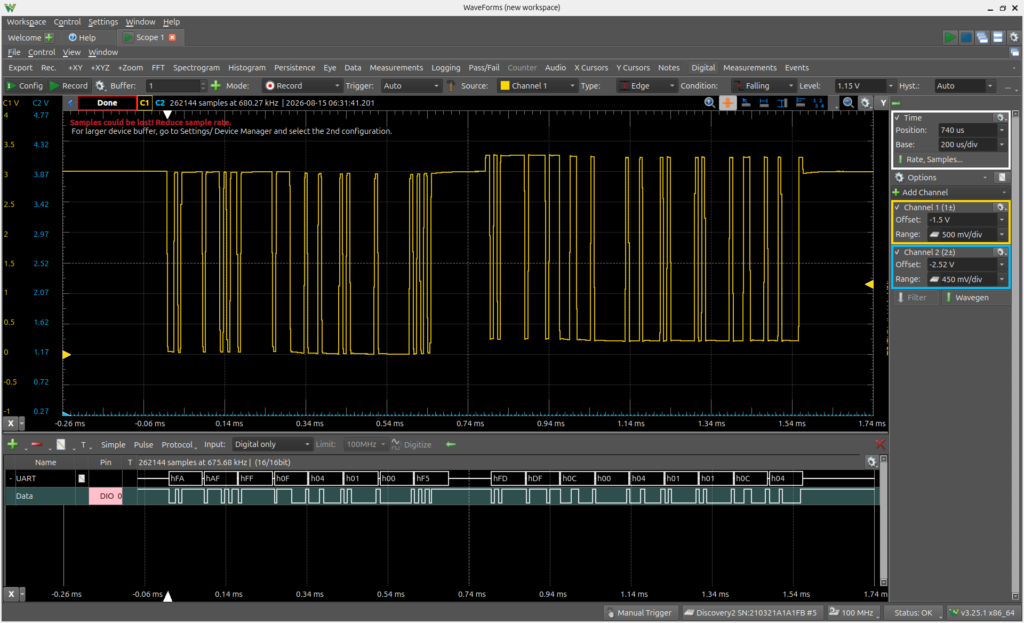1024x623 pixels.
Task: Close the digital panel with red X
Action: [880, 444]
